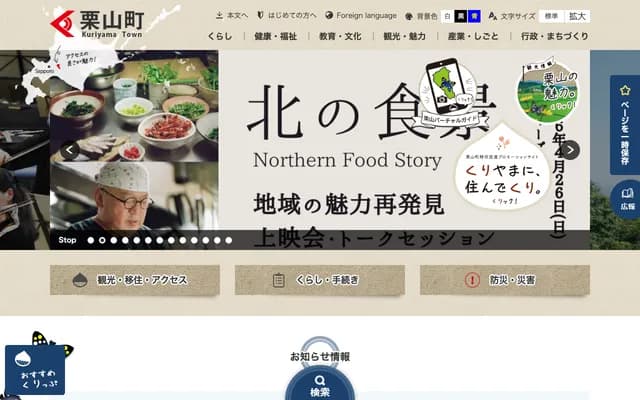
Task: Click the くりやまに、住んでくり。 chestnut badge
Action: [x=503, y=168]
